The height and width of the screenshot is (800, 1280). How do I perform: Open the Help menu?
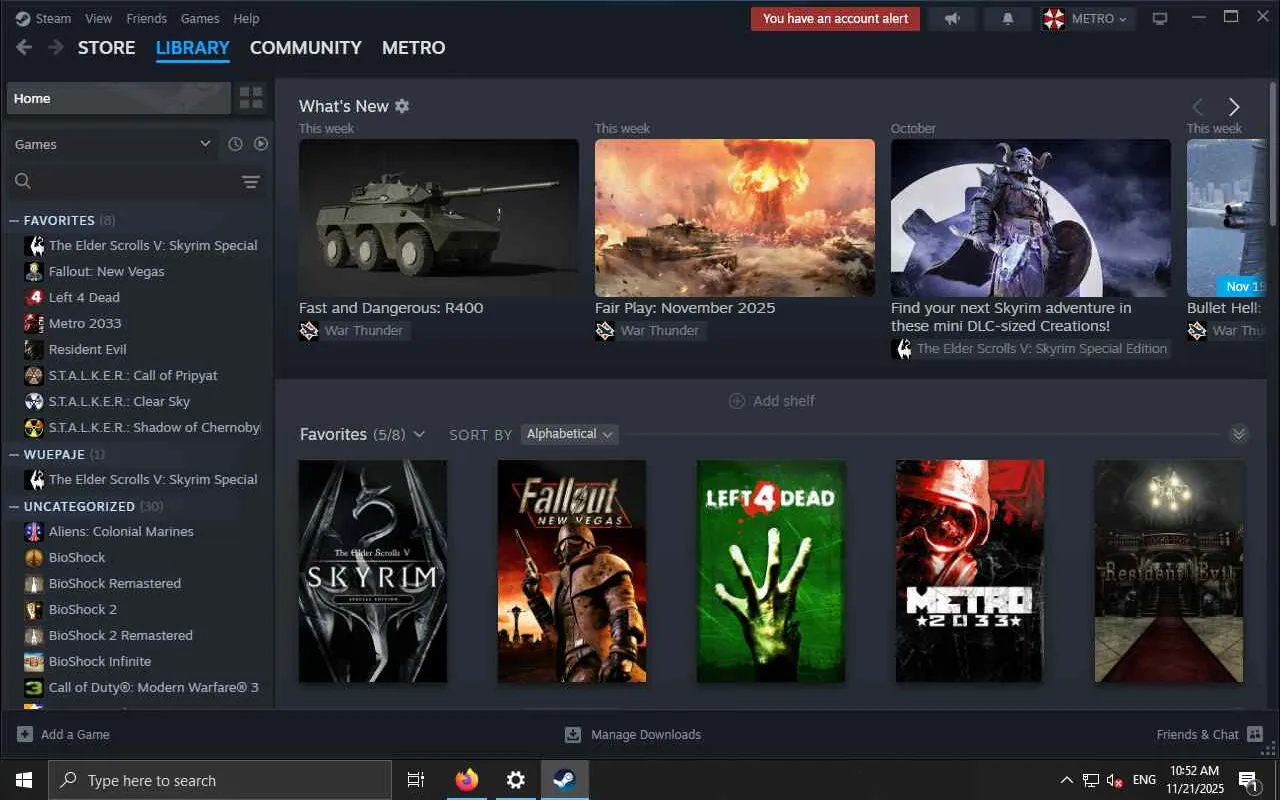[246, 18]
